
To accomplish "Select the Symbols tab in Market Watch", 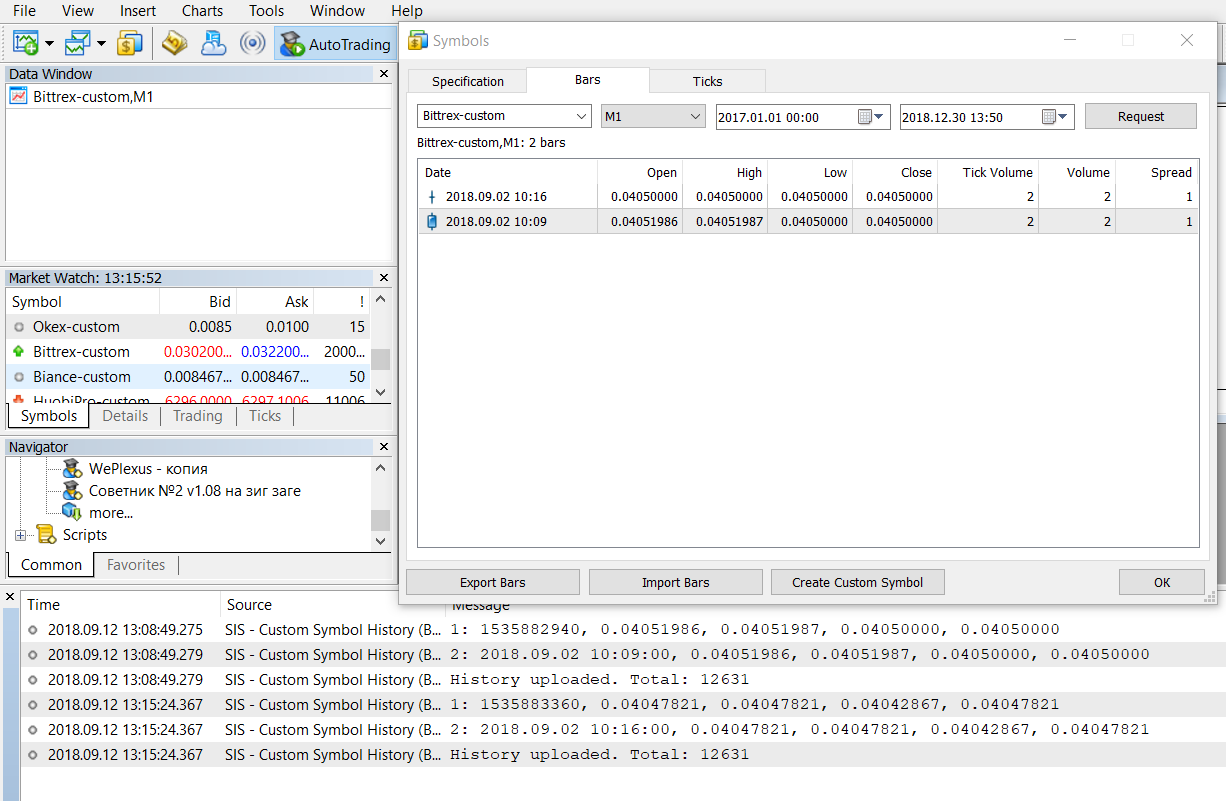I will pos(49,416).
